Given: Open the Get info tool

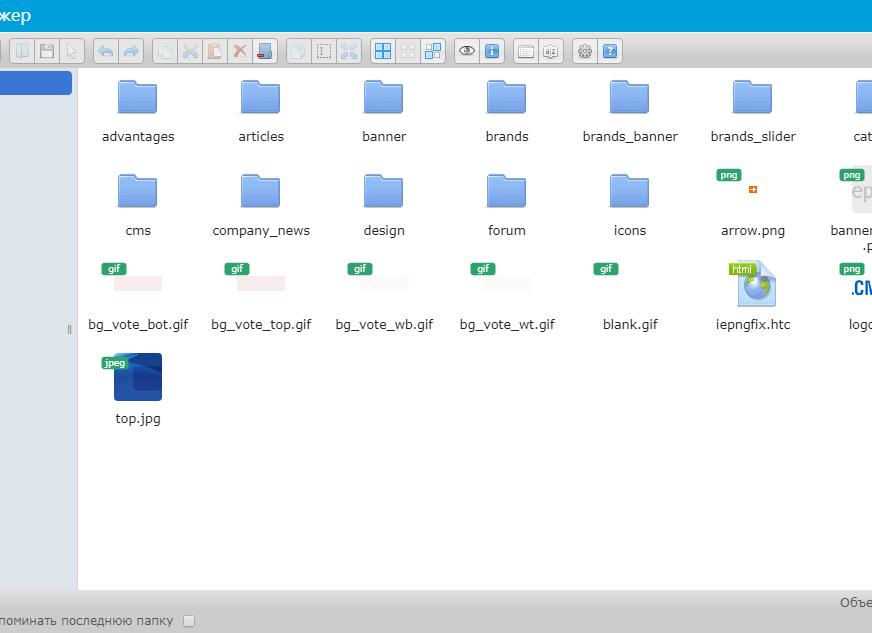Looking at the screenshot, I should (492, 51).
